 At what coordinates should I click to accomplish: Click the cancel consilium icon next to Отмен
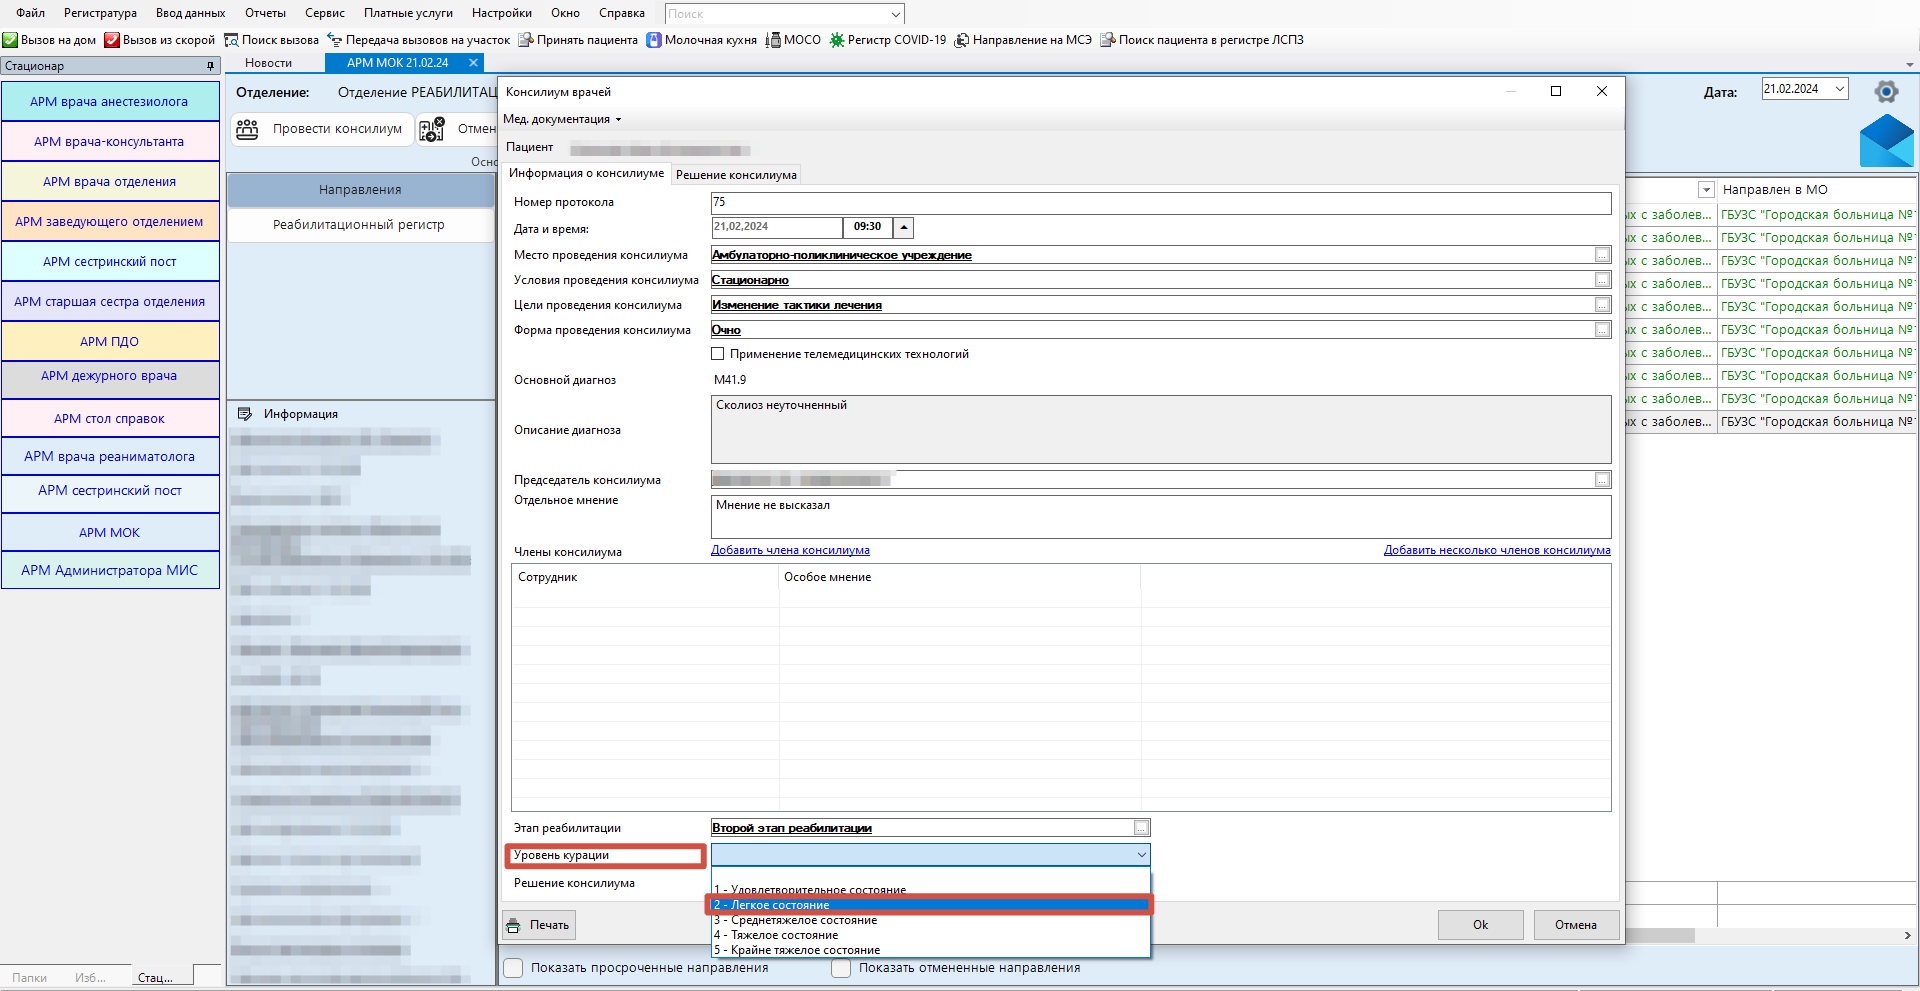pyautogui.click(x=432, y=129)
